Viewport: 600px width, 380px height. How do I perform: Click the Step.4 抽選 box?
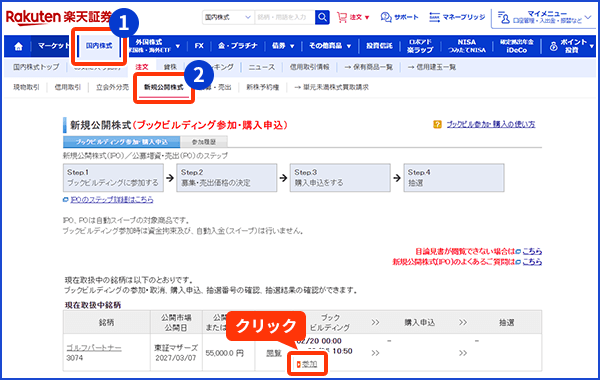[454, 178]
